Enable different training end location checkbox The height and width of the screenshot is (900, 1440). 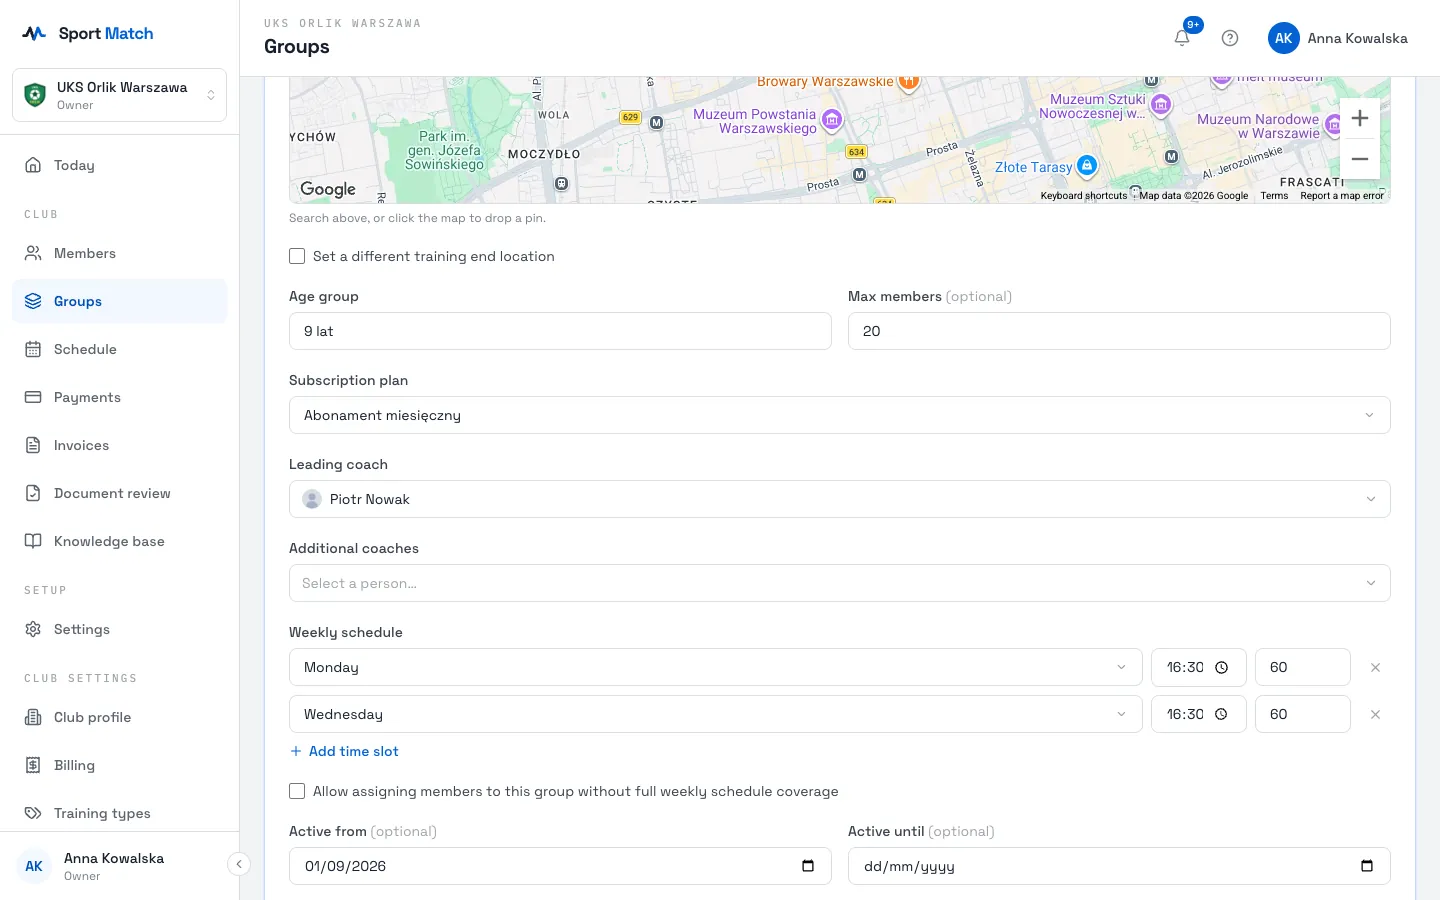pos(297,256)
